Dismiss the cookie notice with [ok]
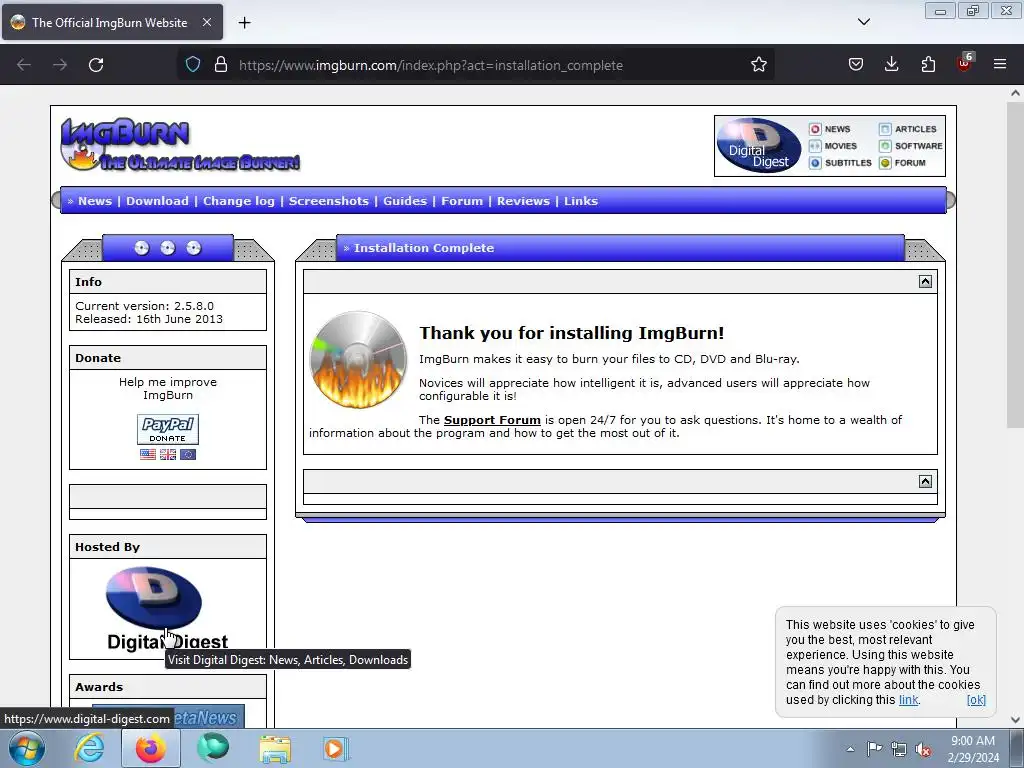Viewport: 1024px width, 768px height. click(976, 699)
